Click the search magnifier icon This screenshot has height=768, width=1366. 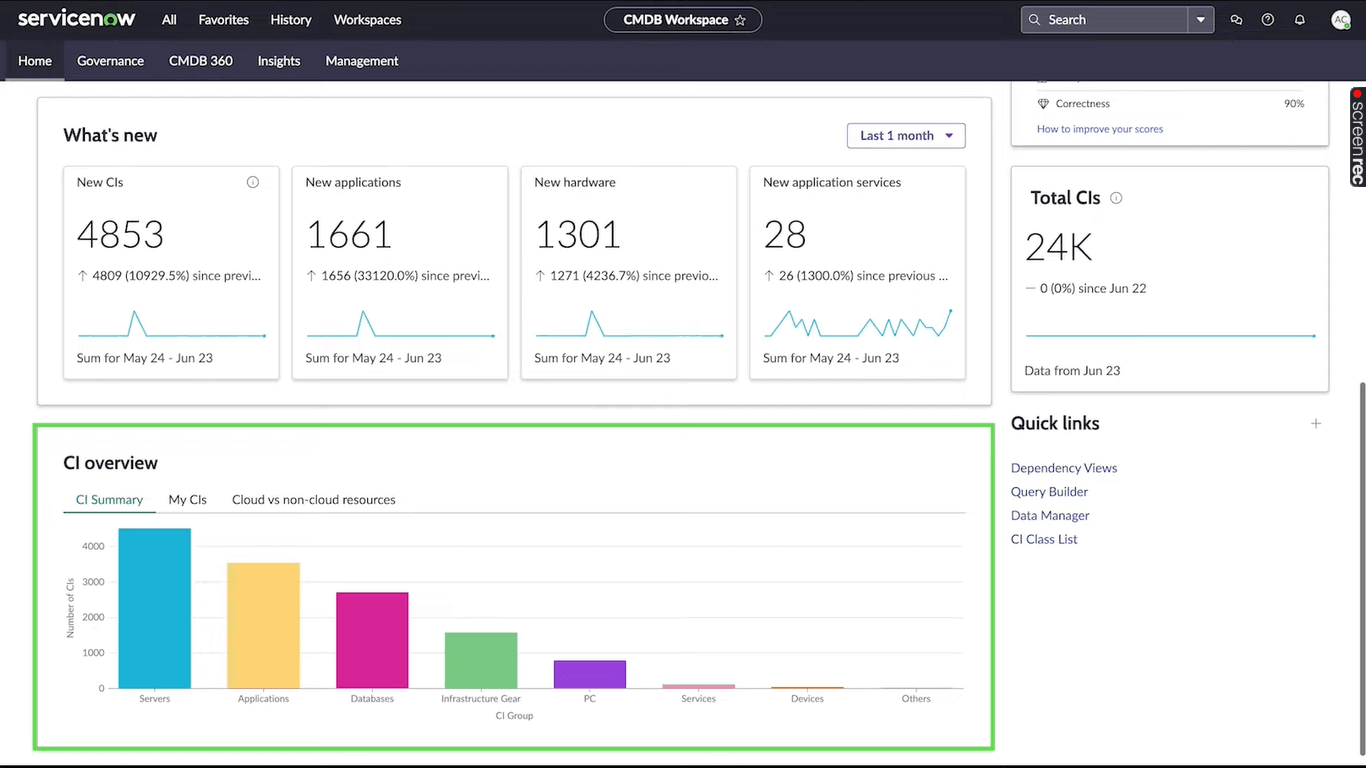click(1034, 19)
